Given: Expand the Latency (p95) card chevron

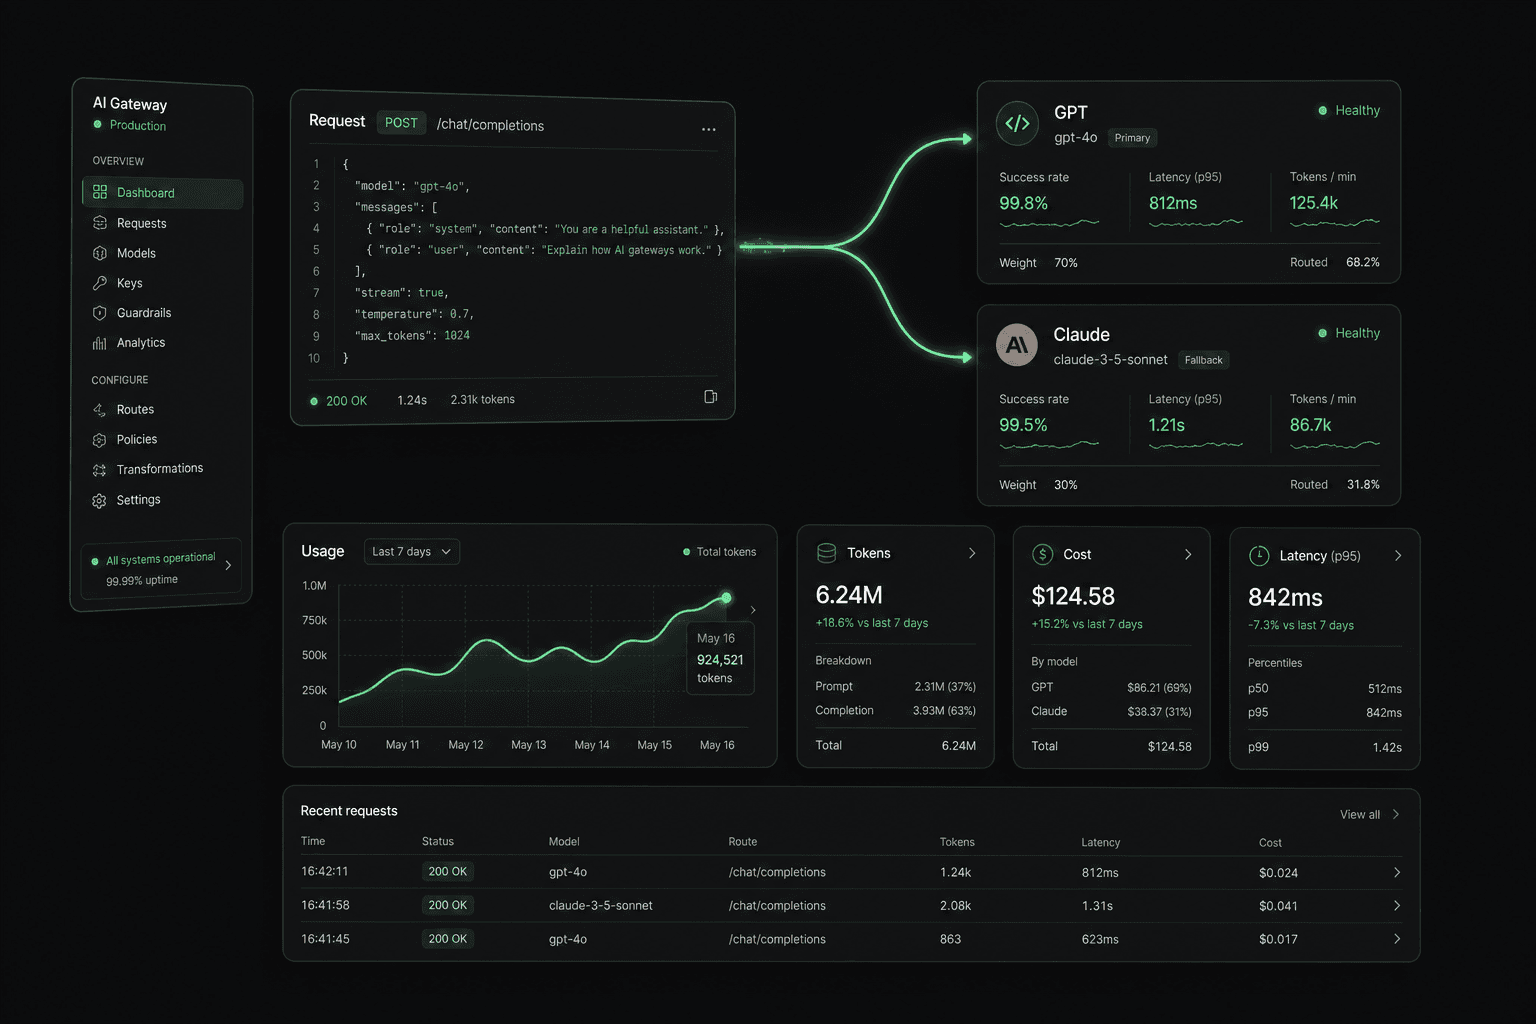Looking at the screenshot, I should (1398, 556).
